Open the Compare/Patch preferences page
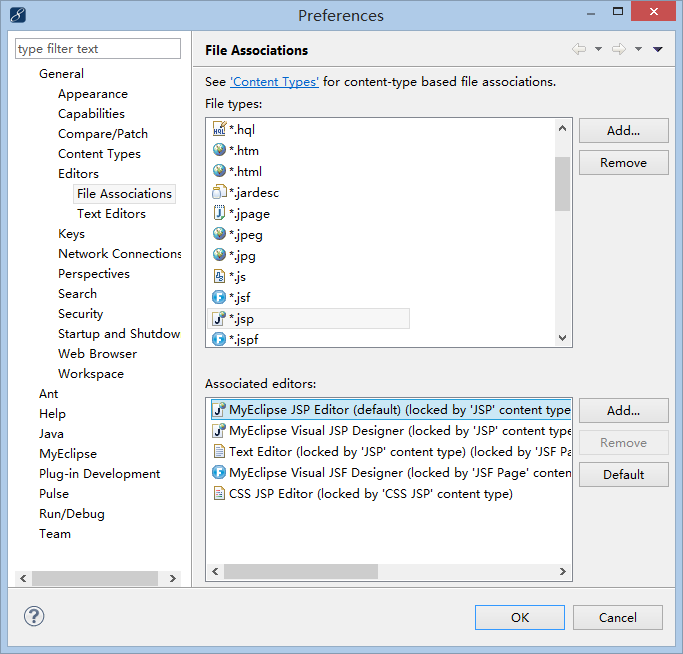 tap(103, 134)
